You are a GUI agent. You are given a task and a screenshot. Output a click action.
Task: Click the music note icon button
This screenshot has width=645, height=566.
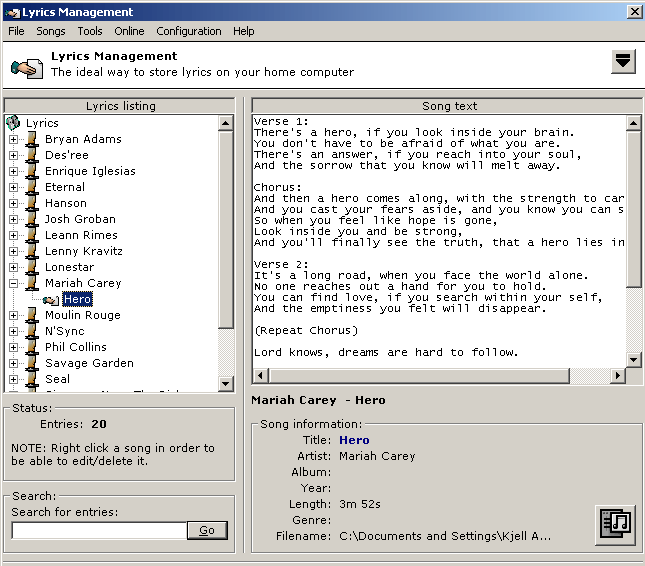[x=615, y=525]
